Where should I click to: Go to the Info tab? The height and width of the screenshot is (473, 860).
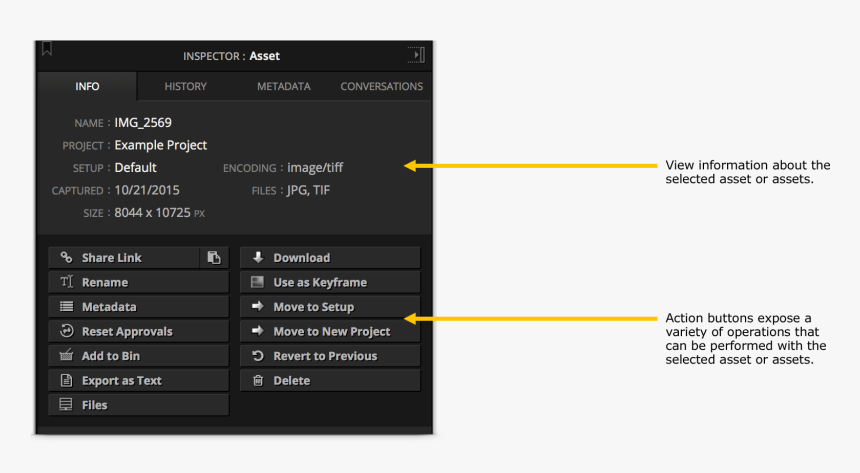coord(87,87)
